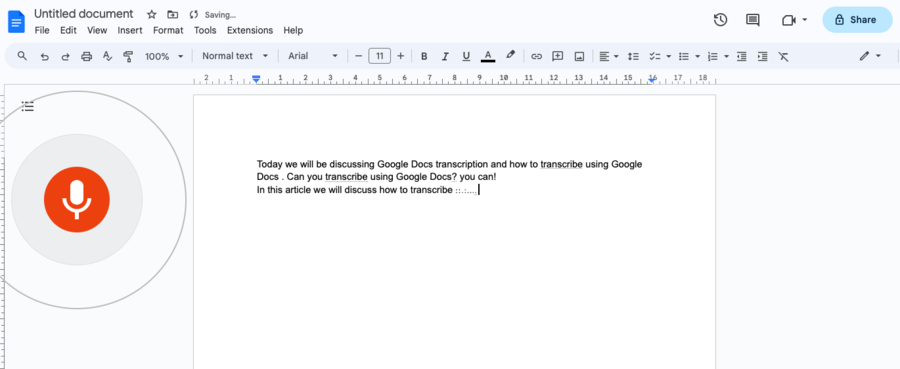The width and height of the screenshot is (900, 369).
Task: Open the highlight color picker
Action: pos(510,55)
